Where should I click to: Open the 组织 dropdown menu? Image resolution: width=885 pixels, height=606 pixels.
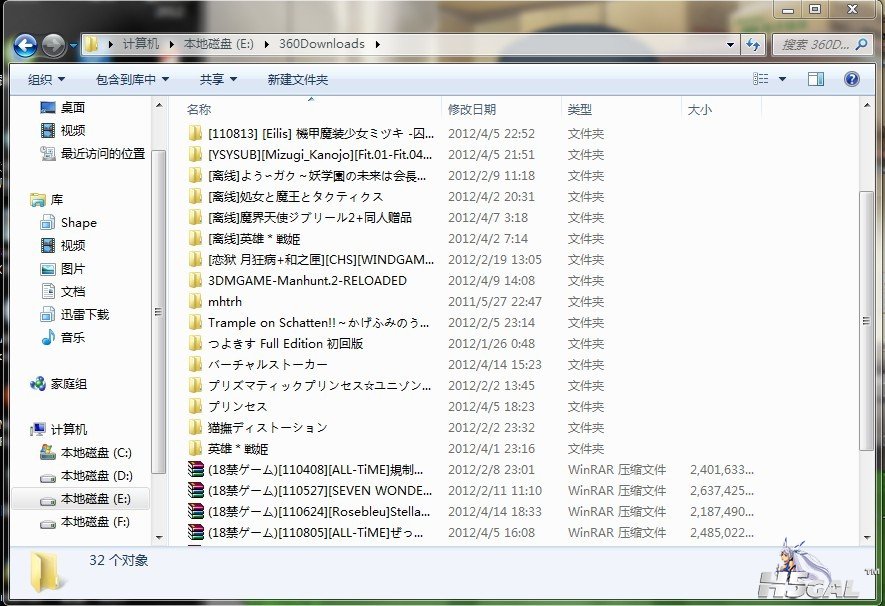[46, 79]
